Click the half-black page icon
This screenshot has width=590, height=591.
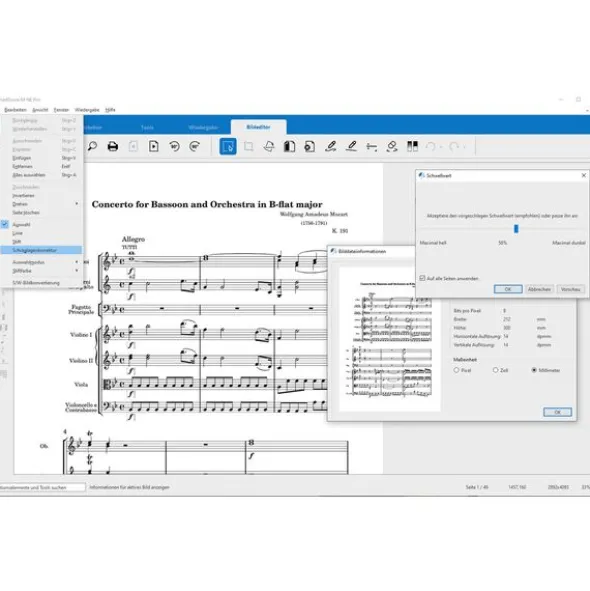tap(289, 146)
